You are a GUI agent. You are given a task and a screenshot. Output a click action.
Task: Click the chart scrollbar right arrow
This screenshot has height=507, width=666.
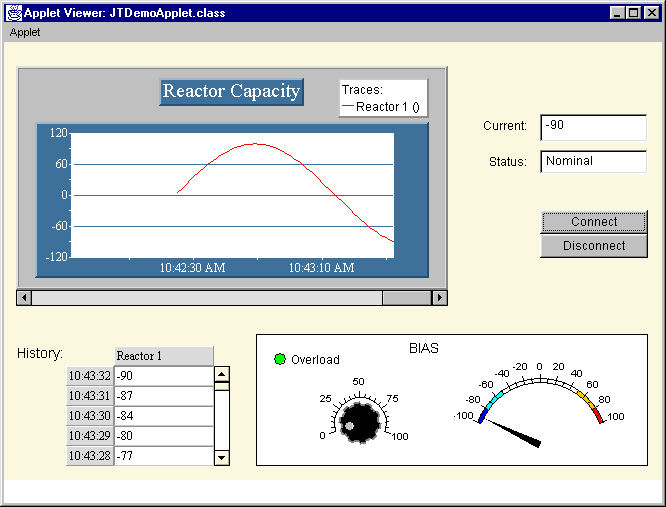click(440, 298)
